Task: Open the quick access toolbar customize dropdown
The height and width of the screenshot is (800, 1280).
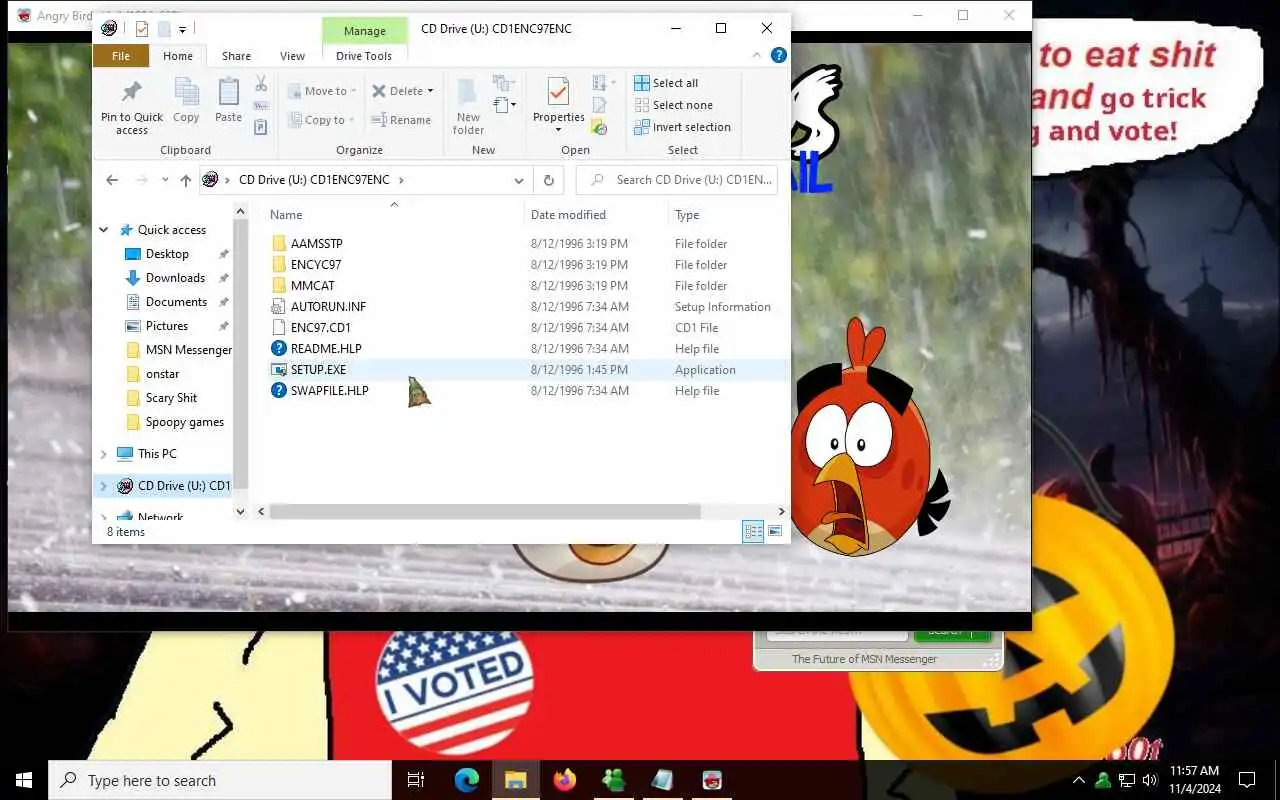Action: coord(182,30)
